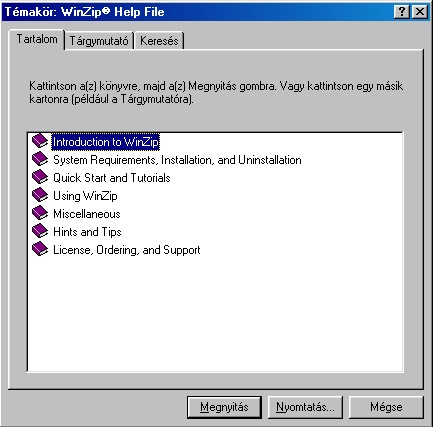Cancel the dialog with the Mégse button
434x427 pixels.
[386, 407]
